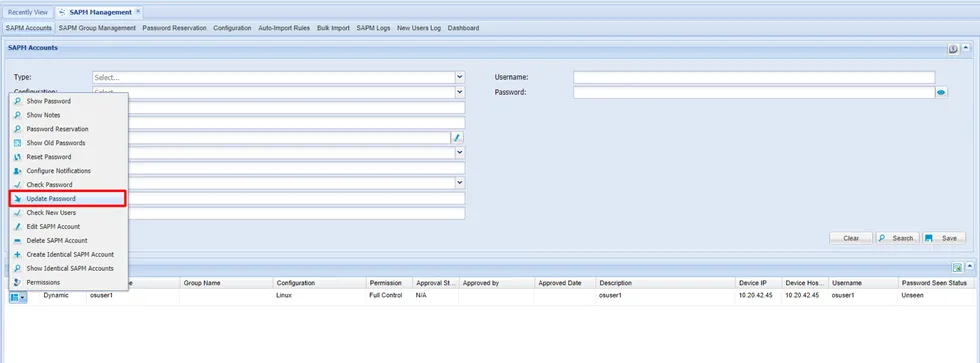The width and height of the screenshot is (980, 363).
Task: Select the Dynamic cell in the results row
Action: [x=56, y=296]
